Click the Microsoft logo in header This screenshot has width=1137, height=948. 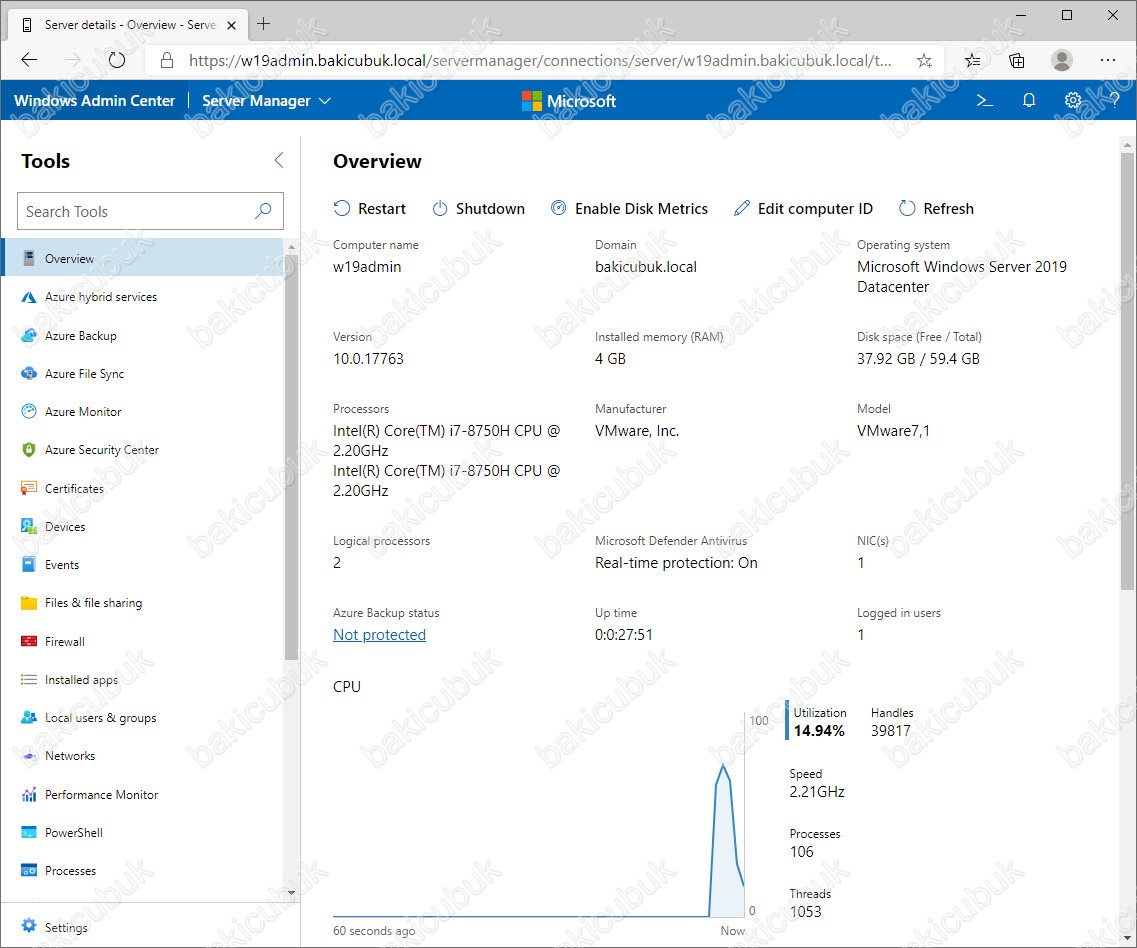[568, 101]
